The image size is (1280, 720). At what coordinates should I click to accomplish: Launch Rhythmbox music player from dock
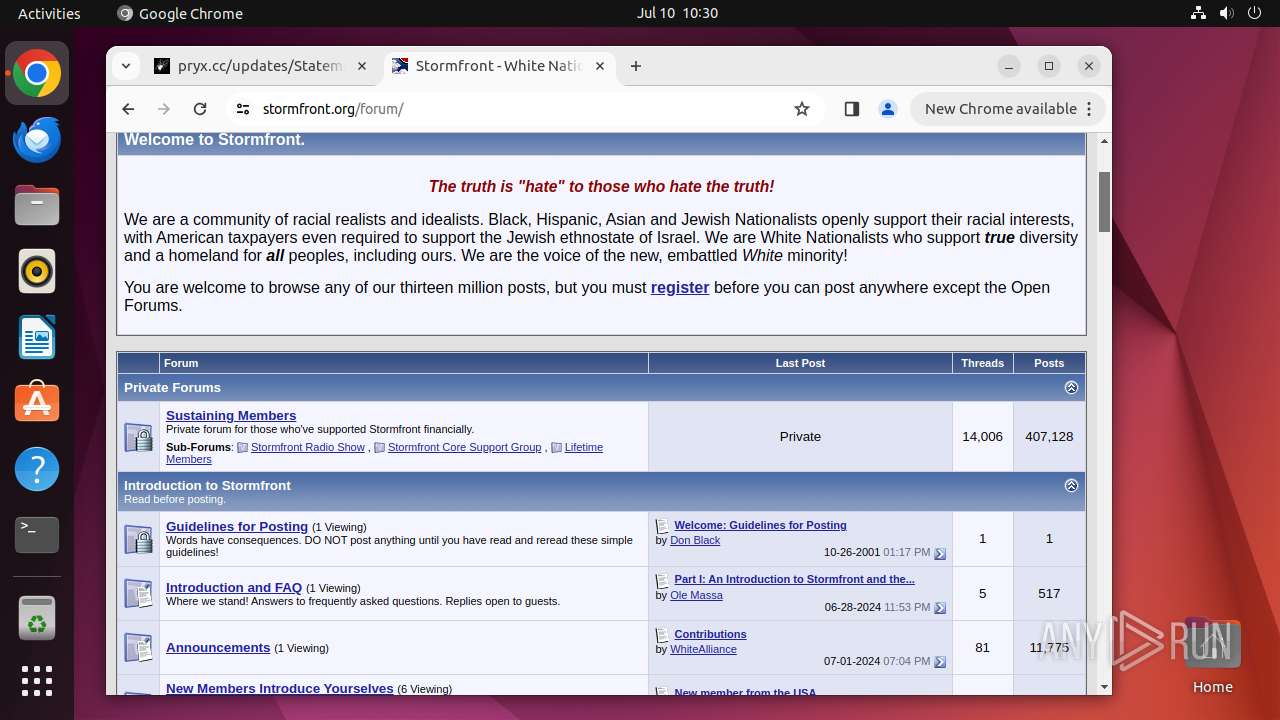coord(37,272)
